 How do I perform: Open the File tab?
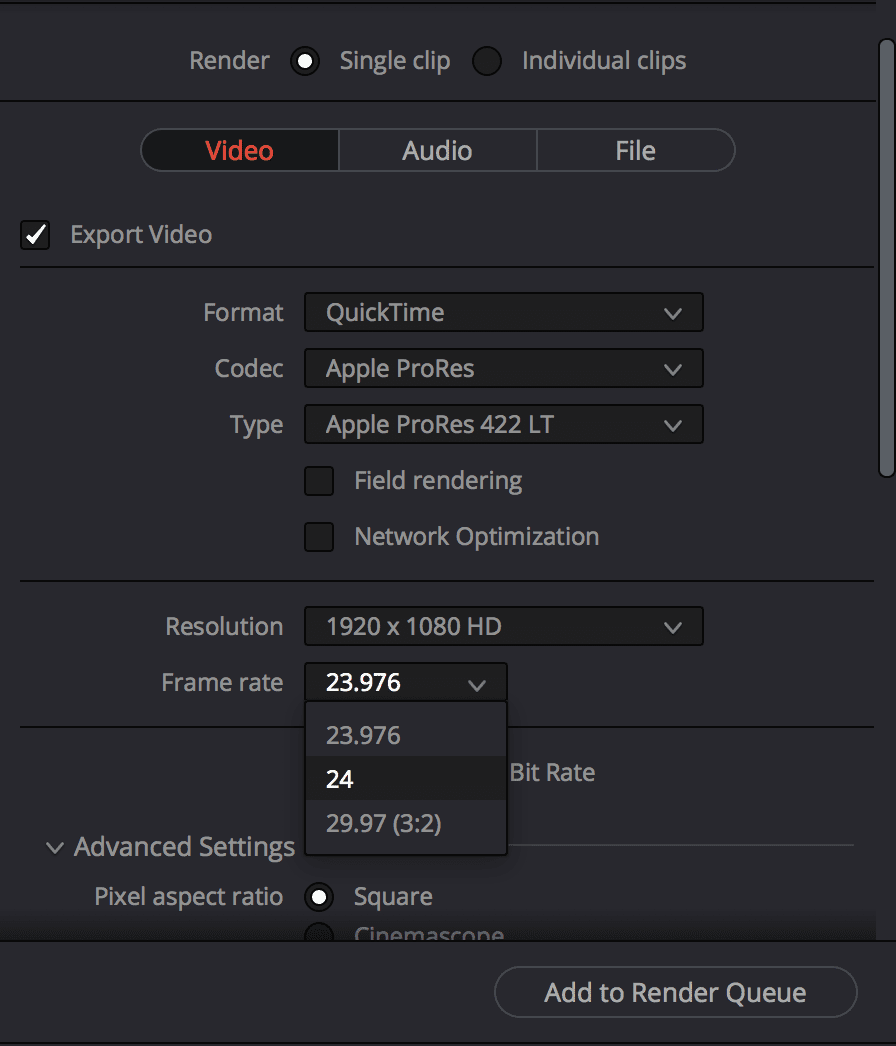(x=635, y=151)
